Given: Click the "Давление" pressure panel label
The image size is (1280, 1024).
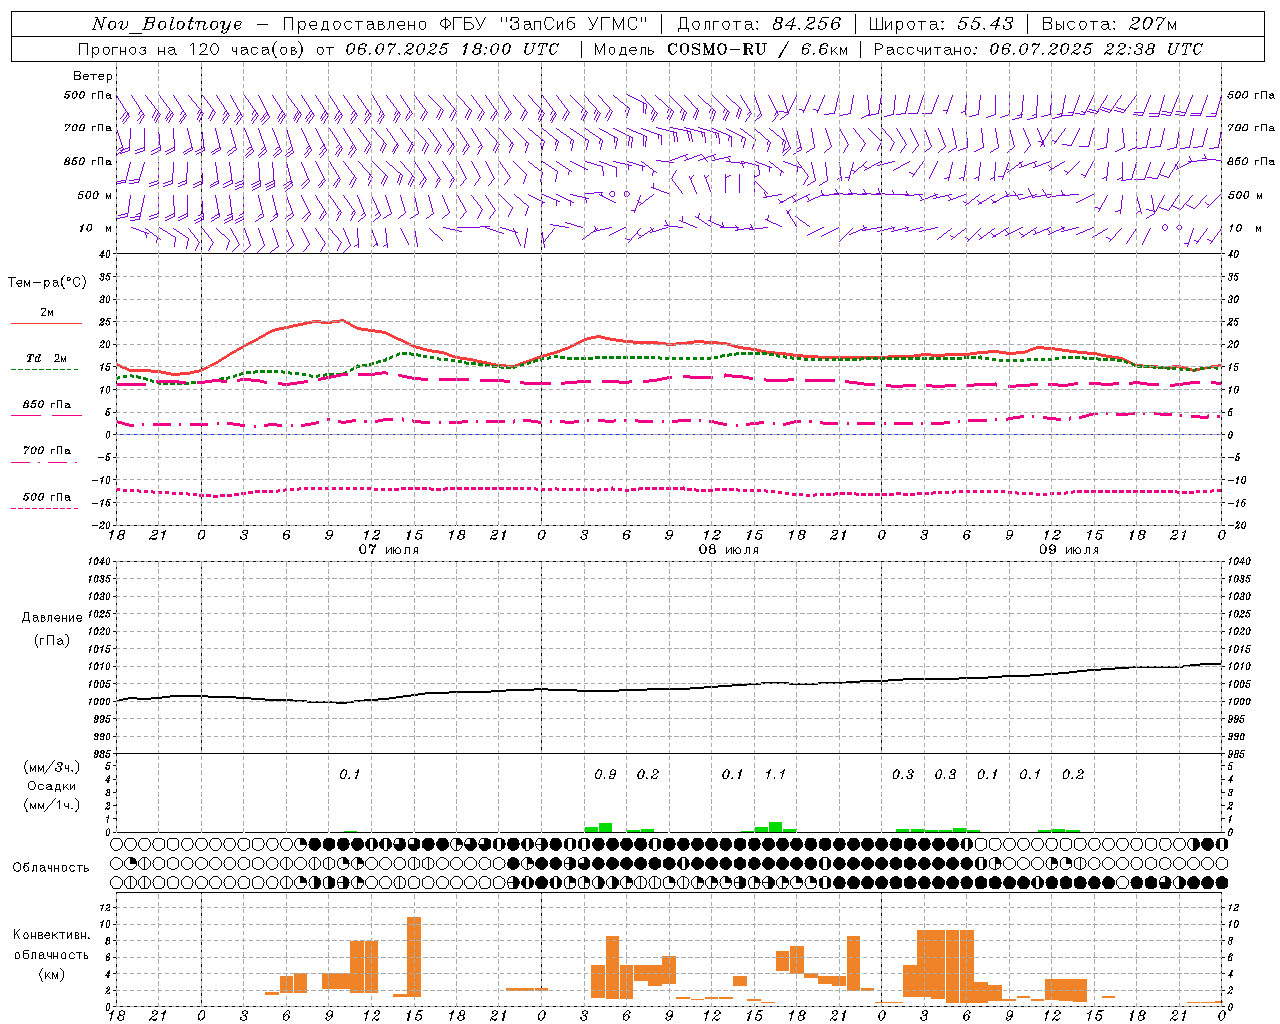Looking at the screenshot, I should point(52,618).
